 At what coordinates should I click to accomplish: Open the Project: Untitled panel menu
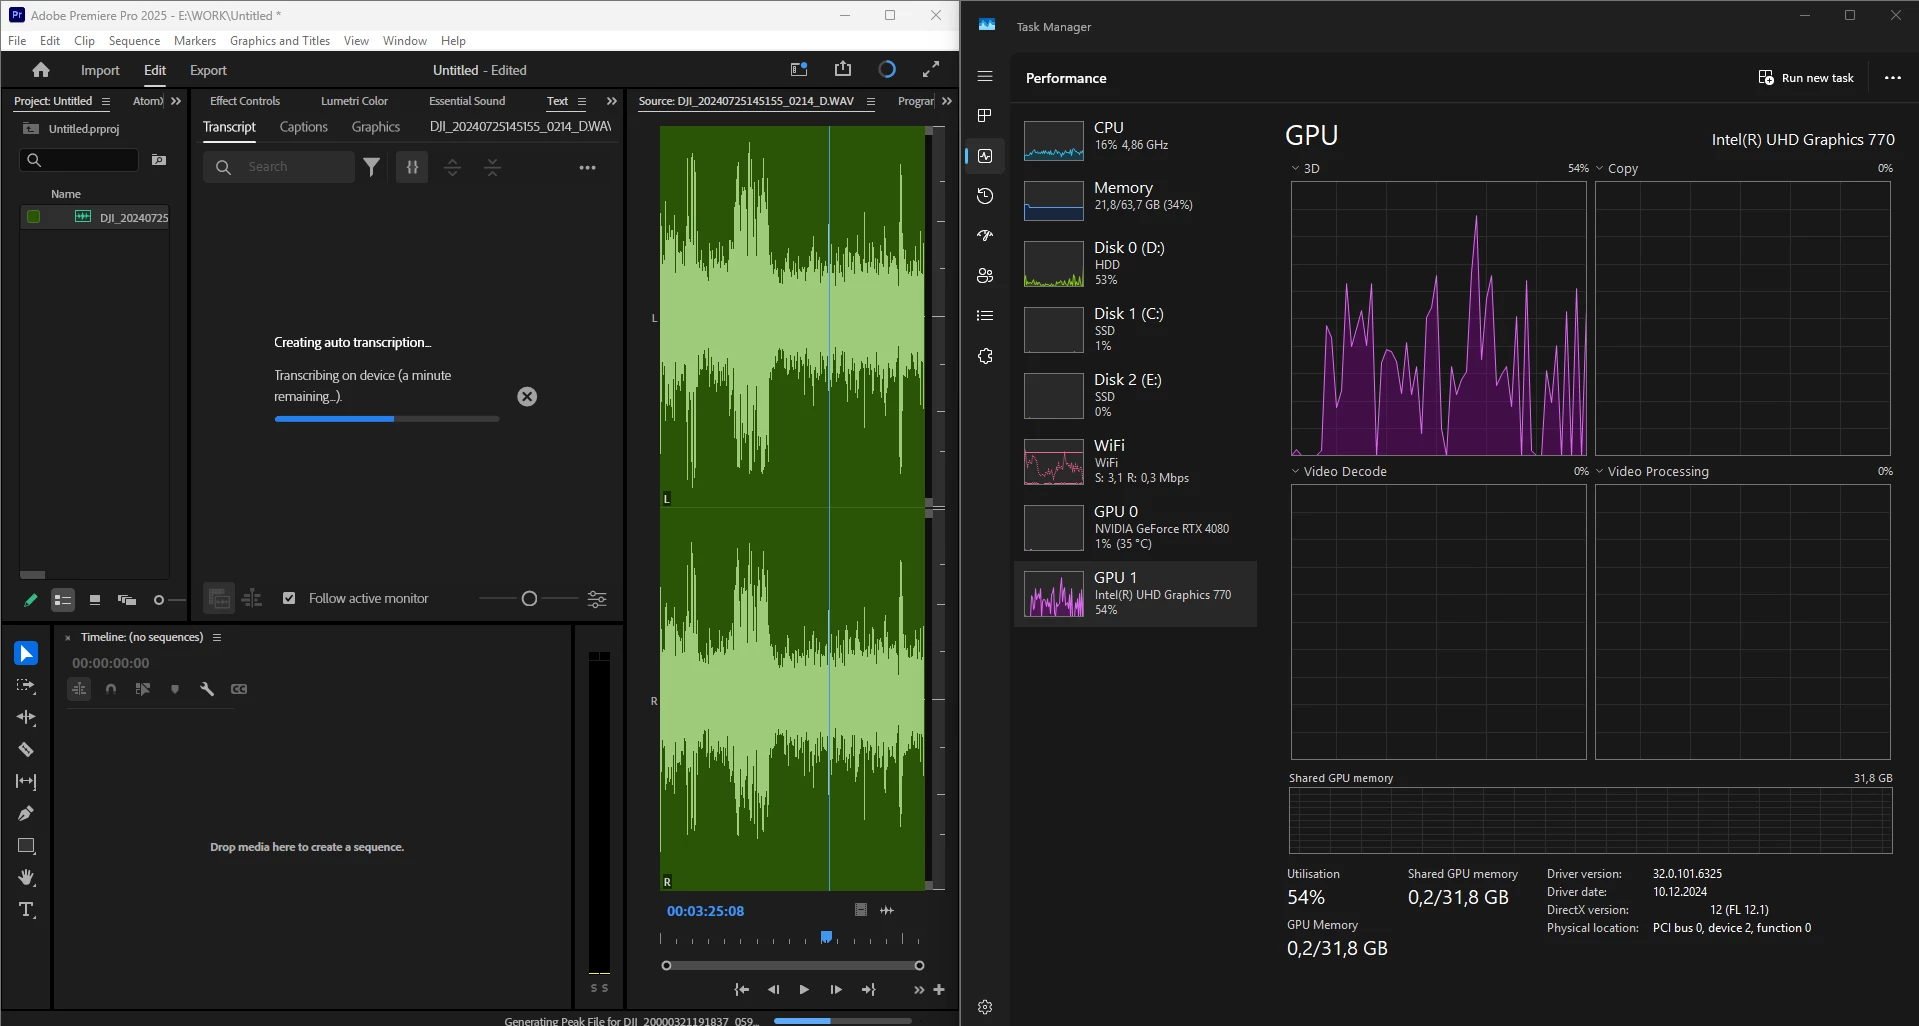click(106, 101)
